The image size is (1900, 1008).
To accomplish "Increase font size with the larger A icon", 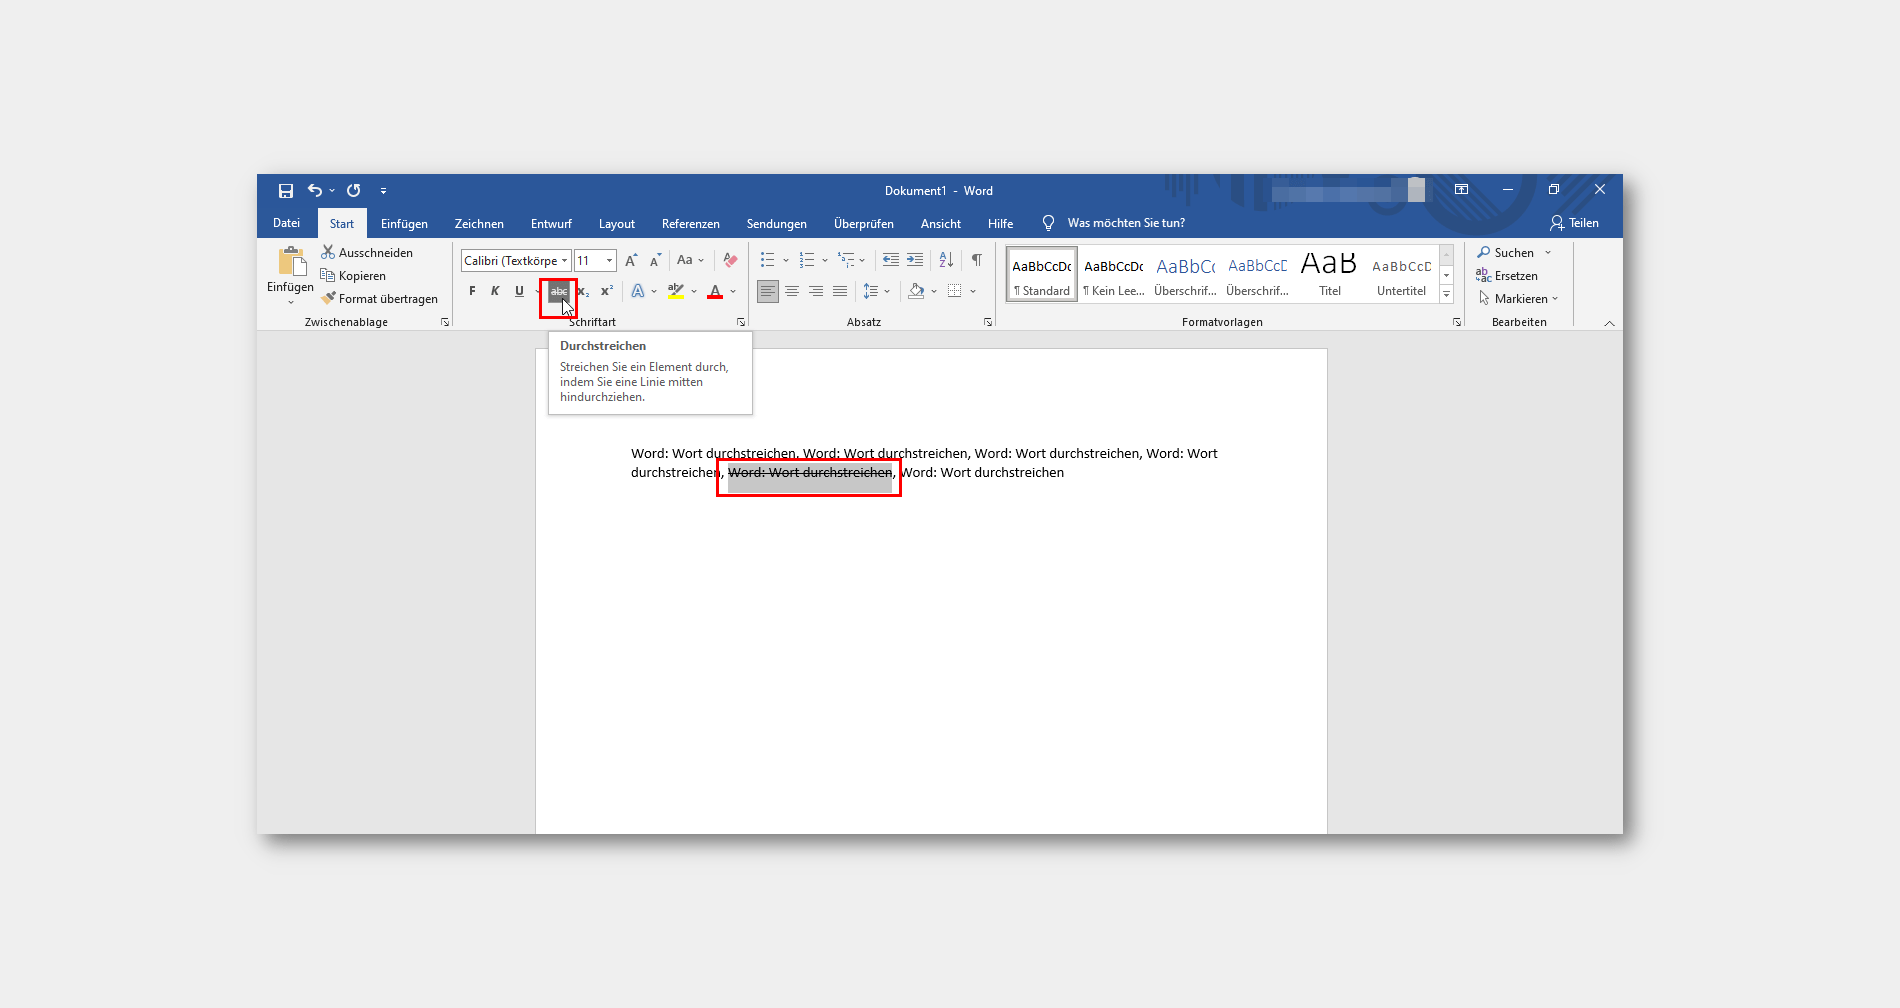I will coord(631,260).
